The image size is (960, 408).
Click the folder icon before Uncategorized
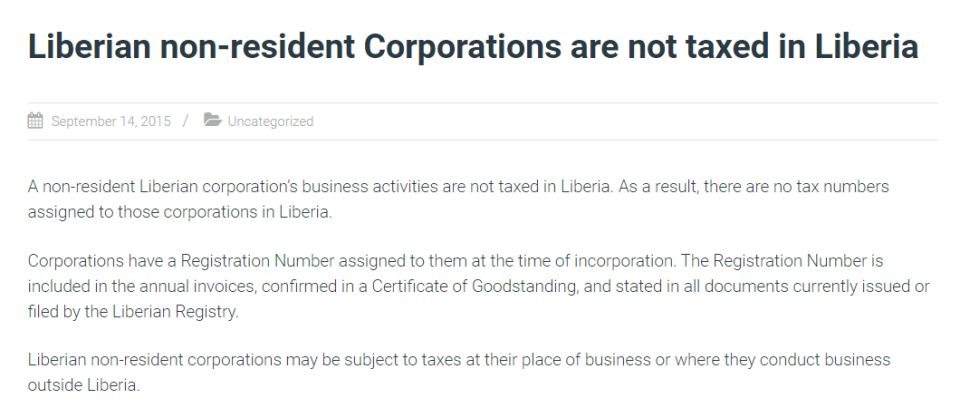[x=212, y=121]
